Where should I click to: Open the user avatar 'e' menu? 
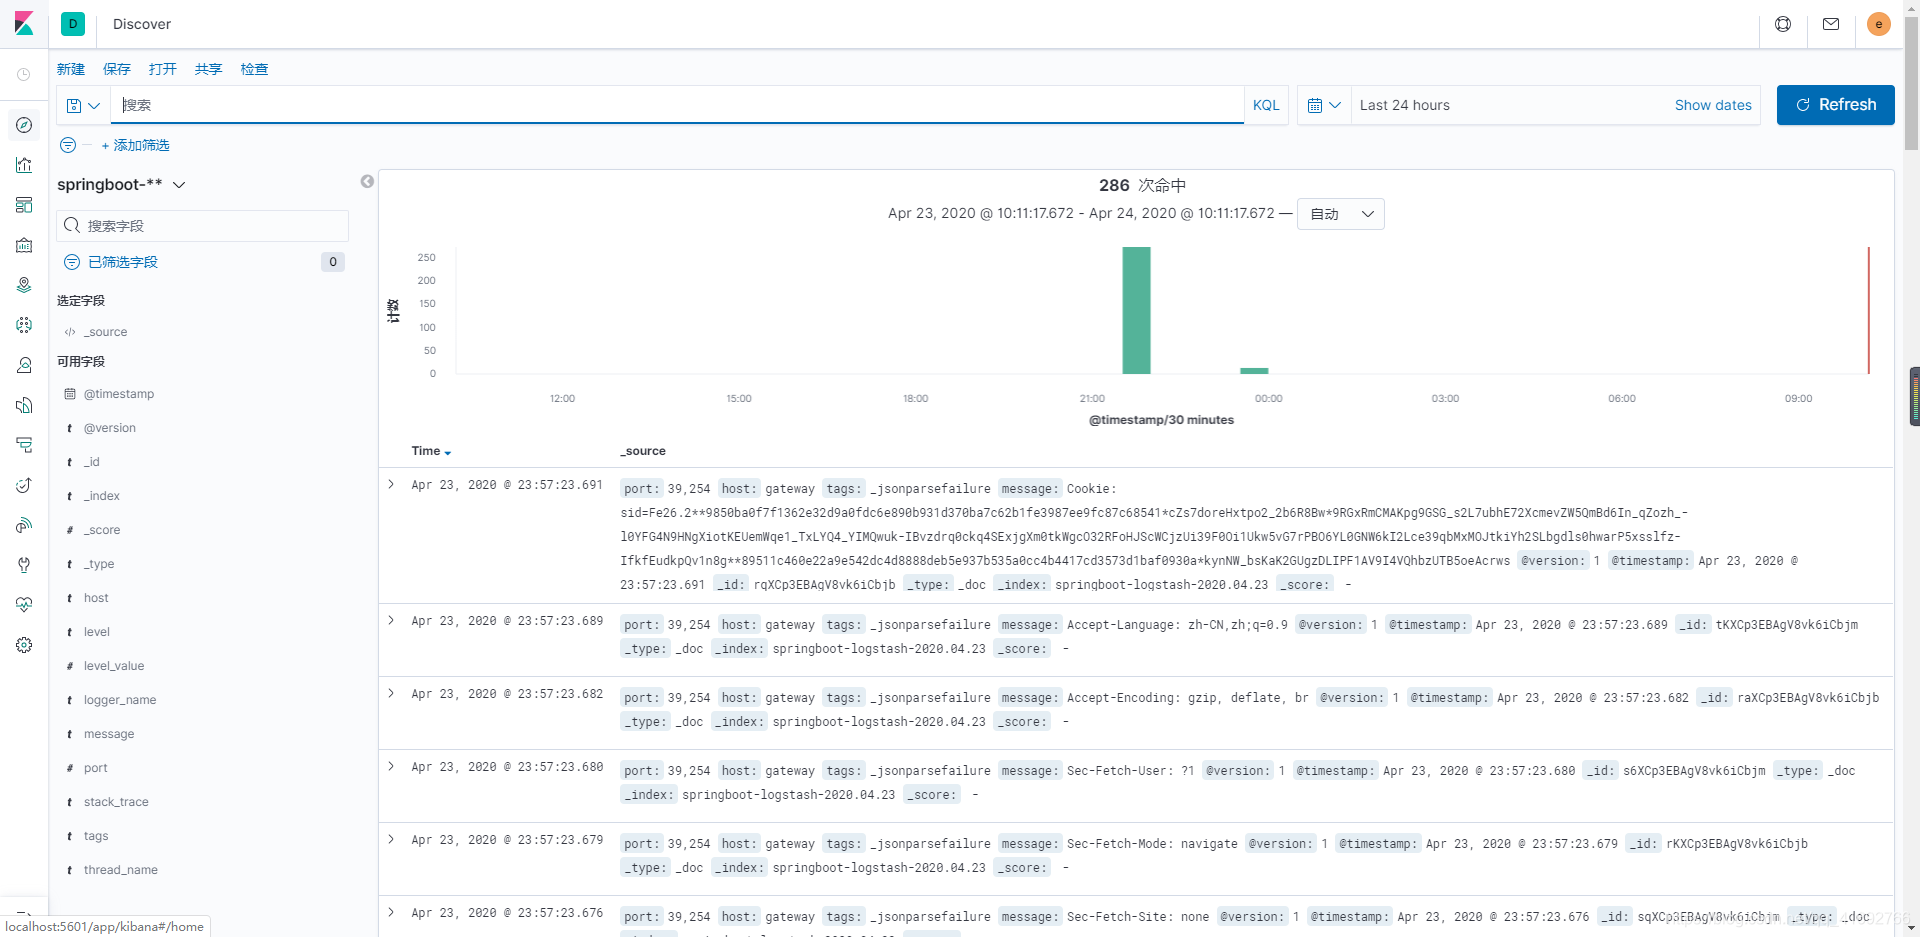point(1879,24)
